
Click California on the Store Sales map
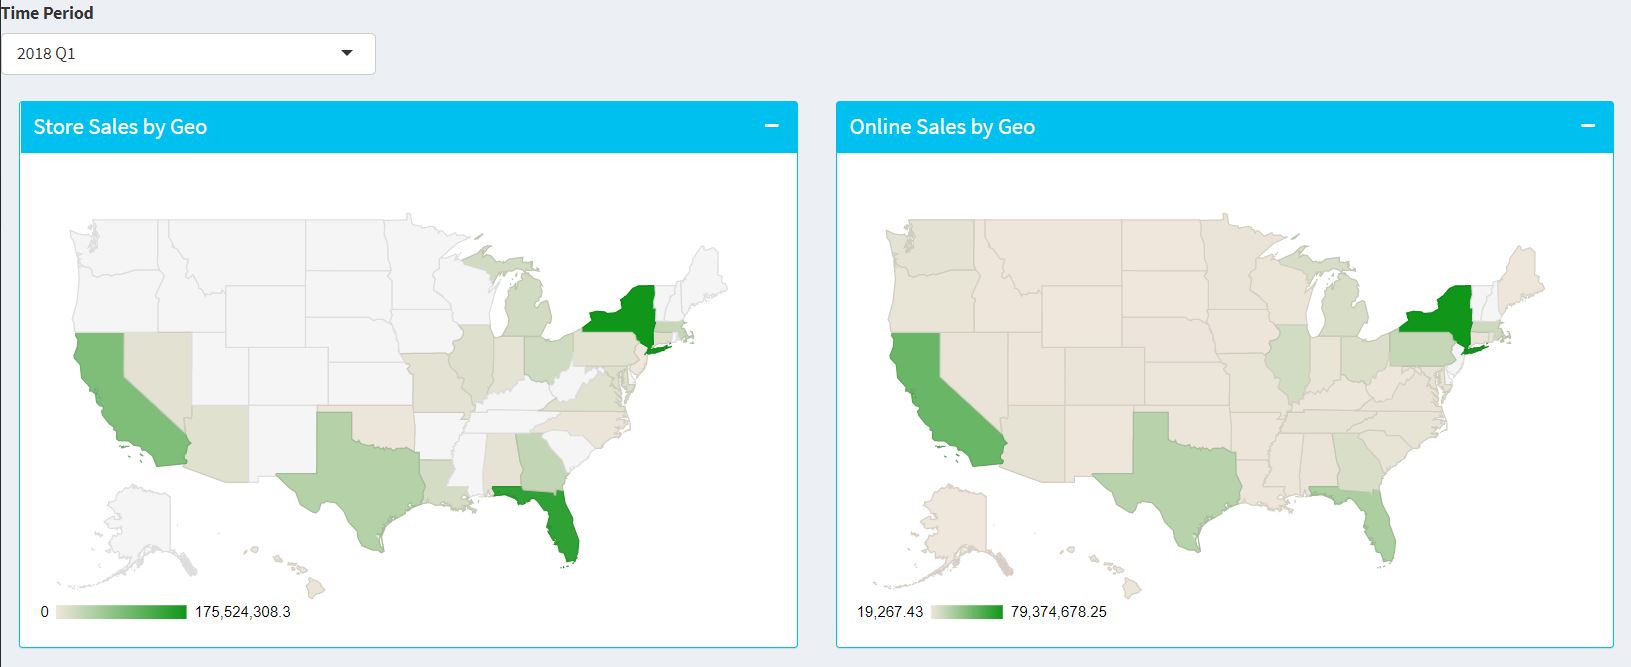tap(125, 400)
